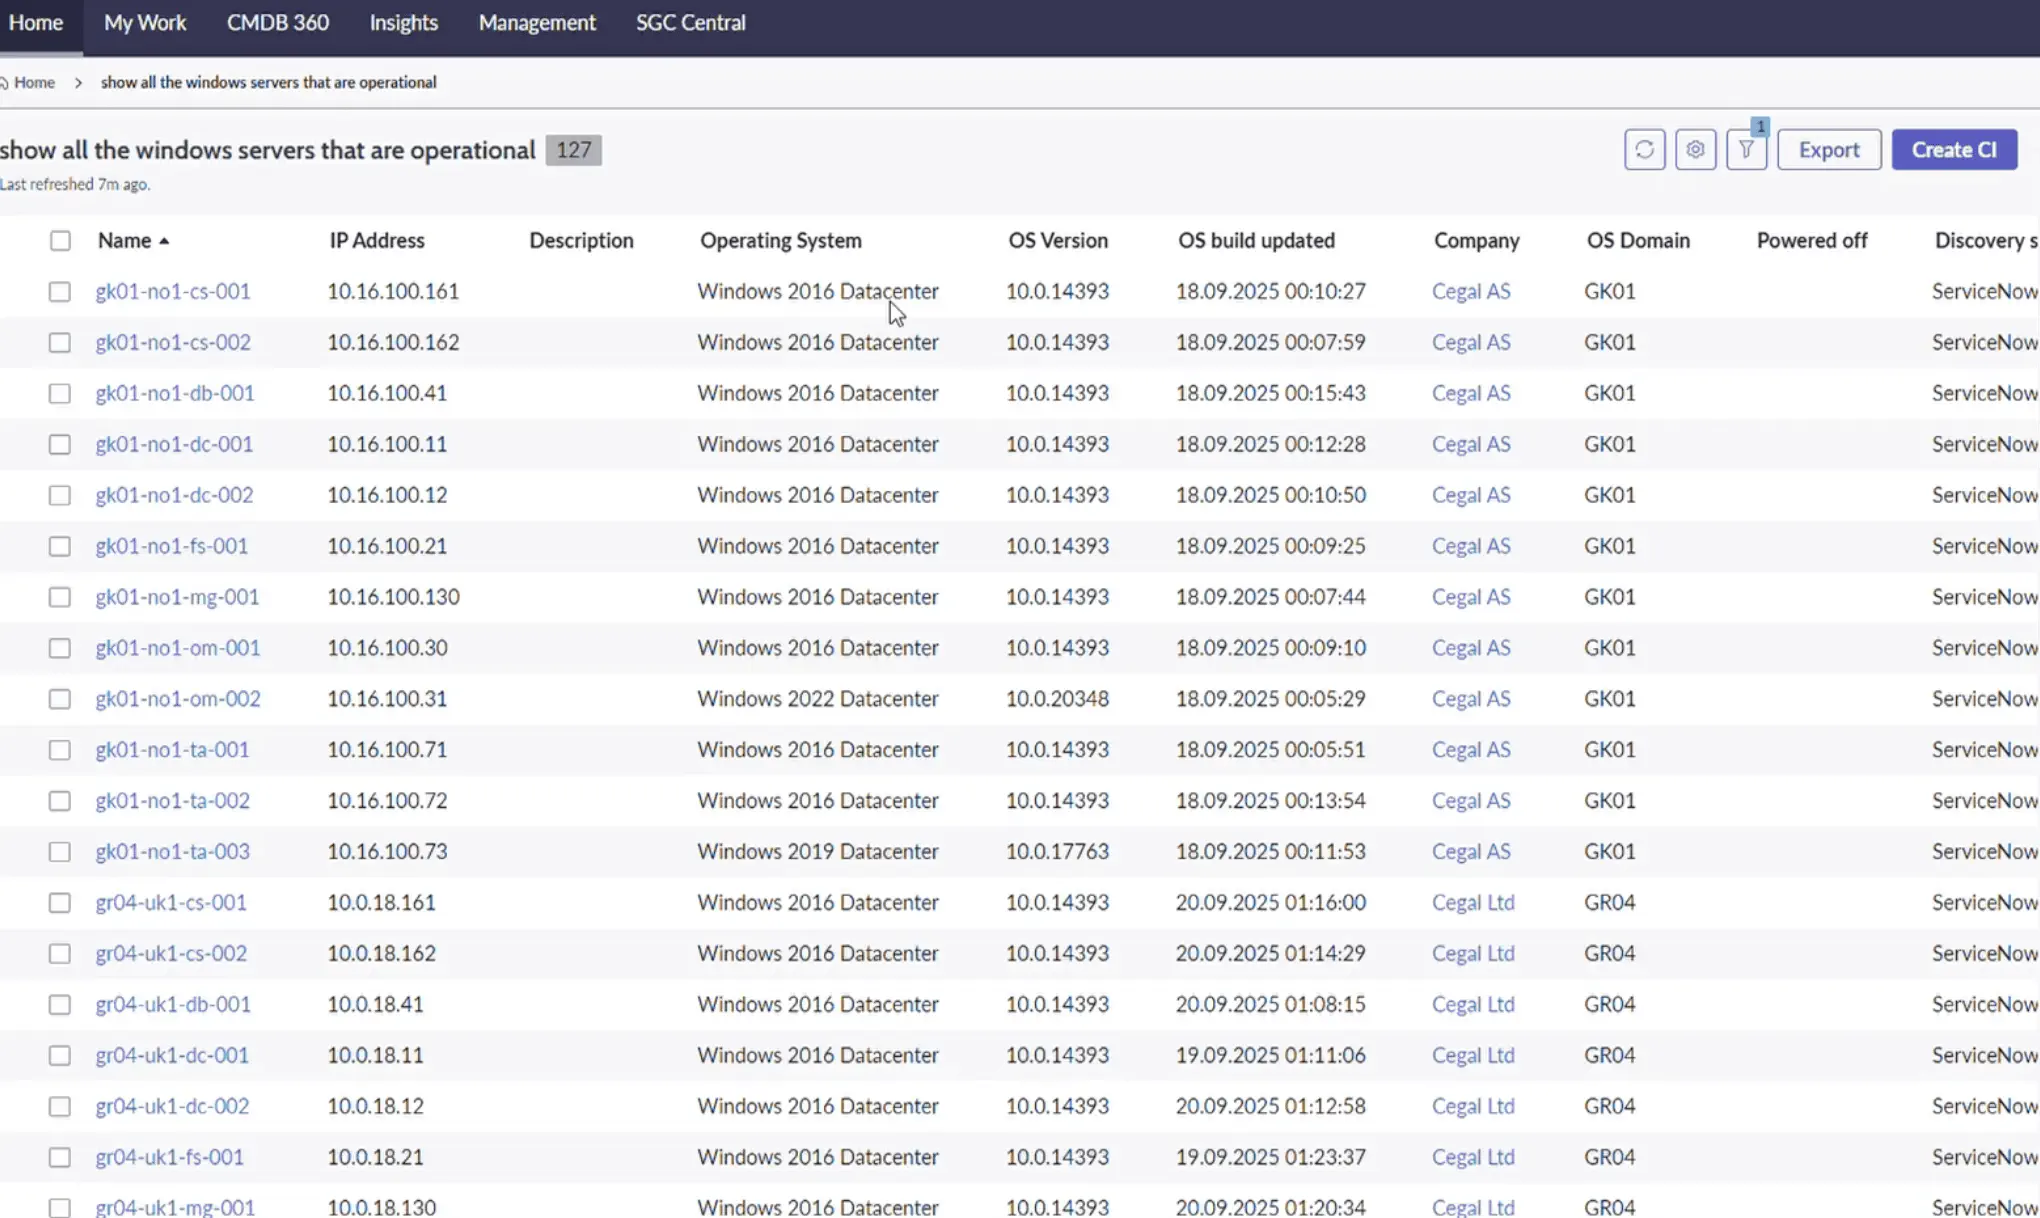Click the refresh list icon
The height and width of the screenshot is (1218, 2040).
pos(1644,150)
